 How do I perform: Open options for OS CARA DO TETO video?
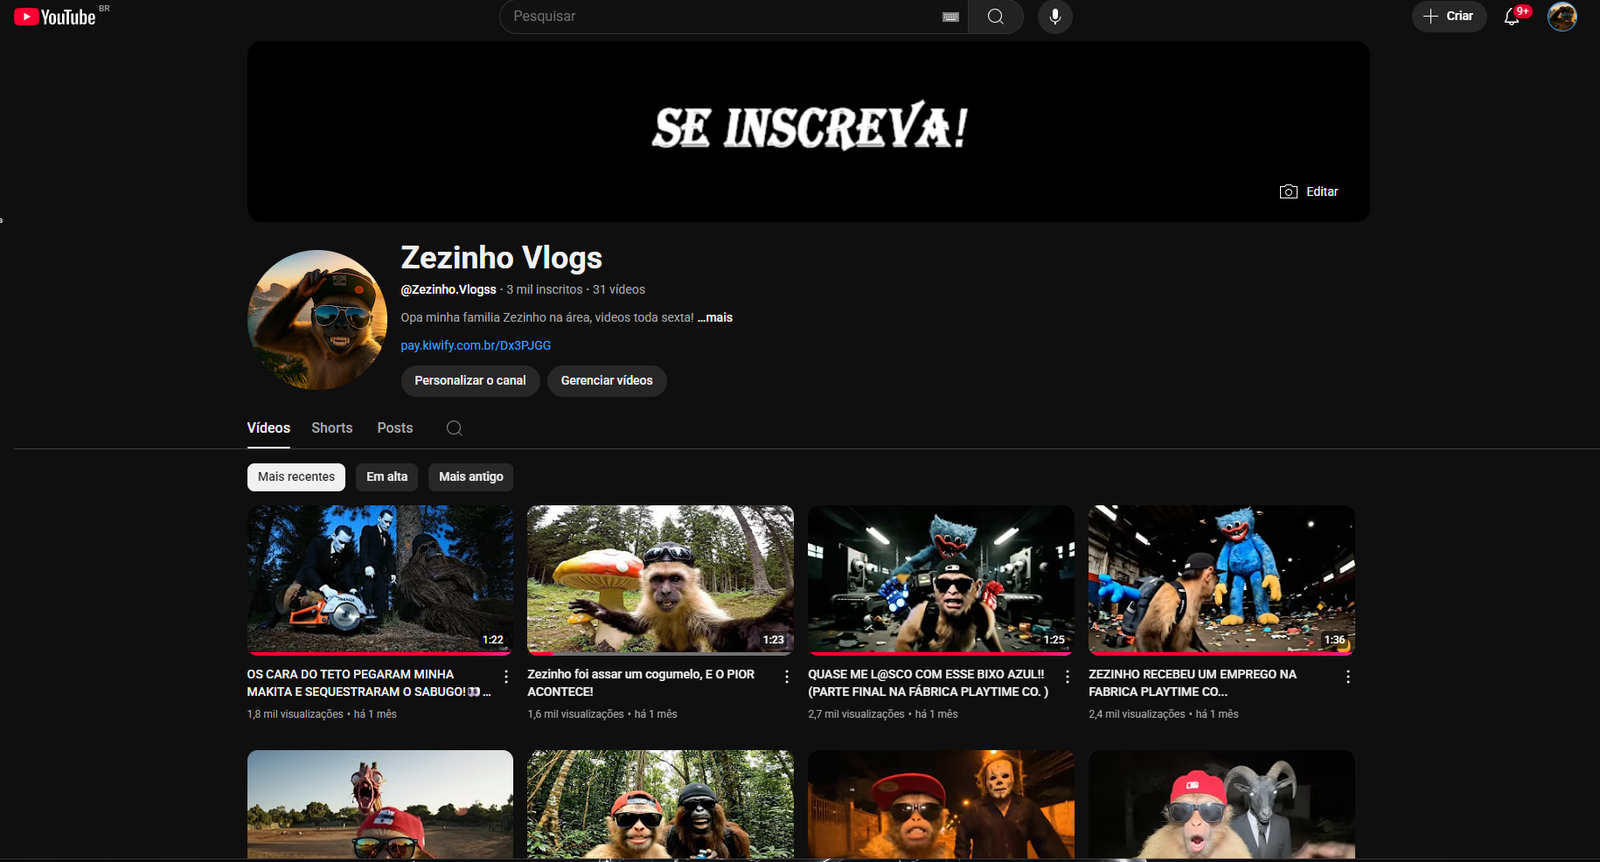[506, 677]
